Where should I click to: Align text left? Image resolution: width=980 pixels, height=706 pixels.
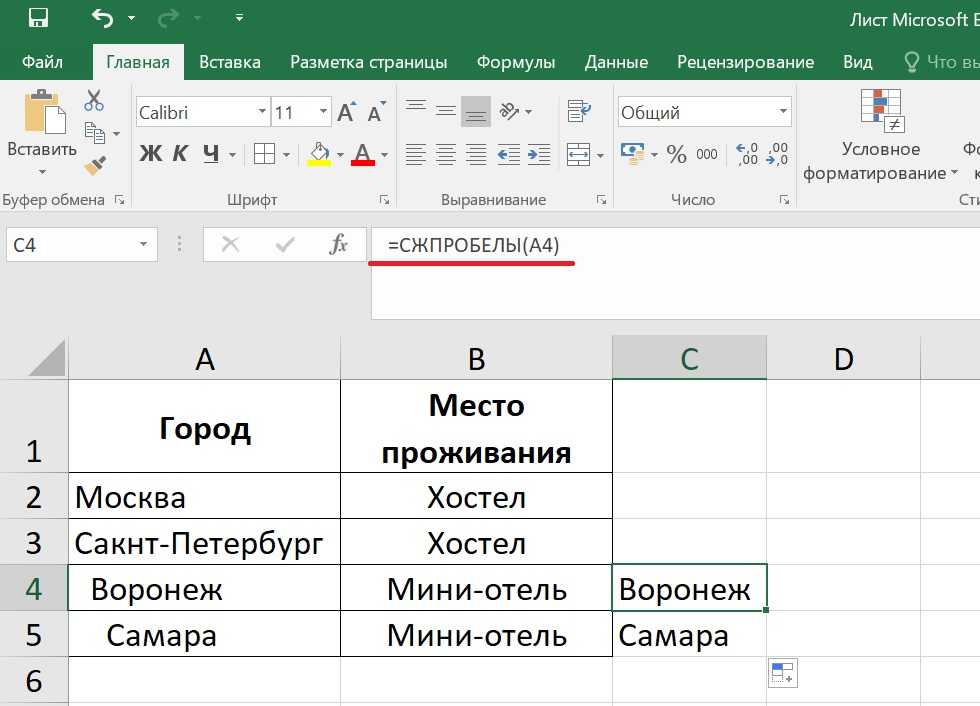coord(416,154)
